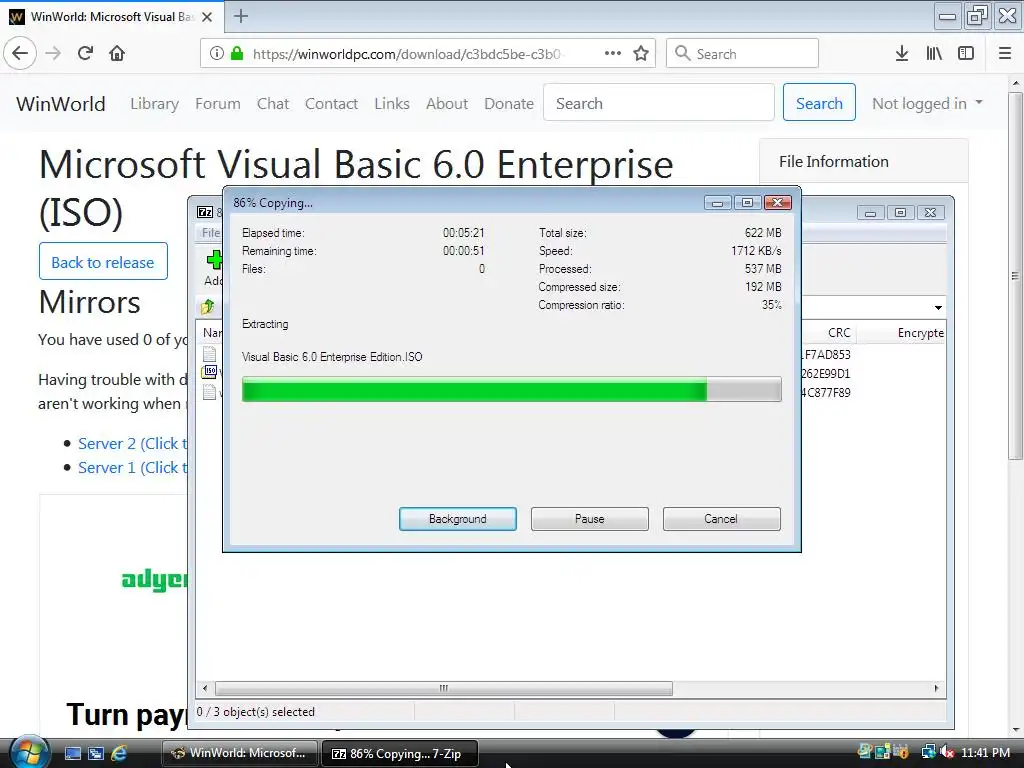1024x768 pixels.
Task: Open page actions three-dot menu
Action: pyautogui.click(x=613, y=54)
